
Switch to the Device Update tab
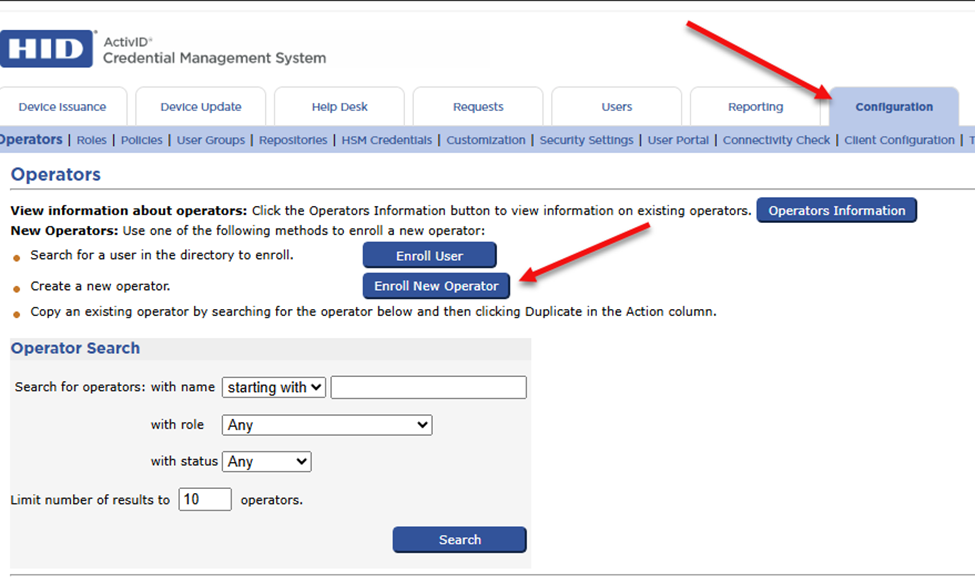[201, 107]
